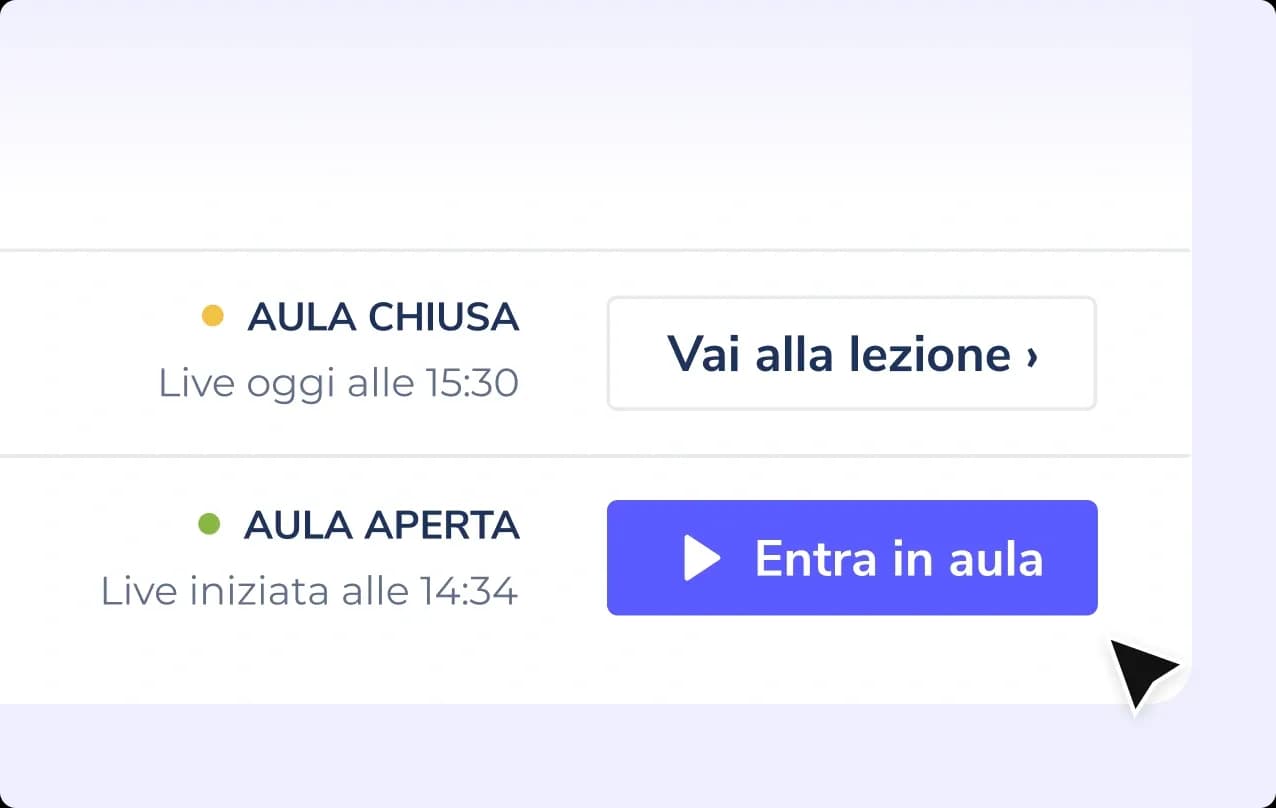
Task: Click the yellow status dot beside AULA CHIUSA
Action: (212, 317)
